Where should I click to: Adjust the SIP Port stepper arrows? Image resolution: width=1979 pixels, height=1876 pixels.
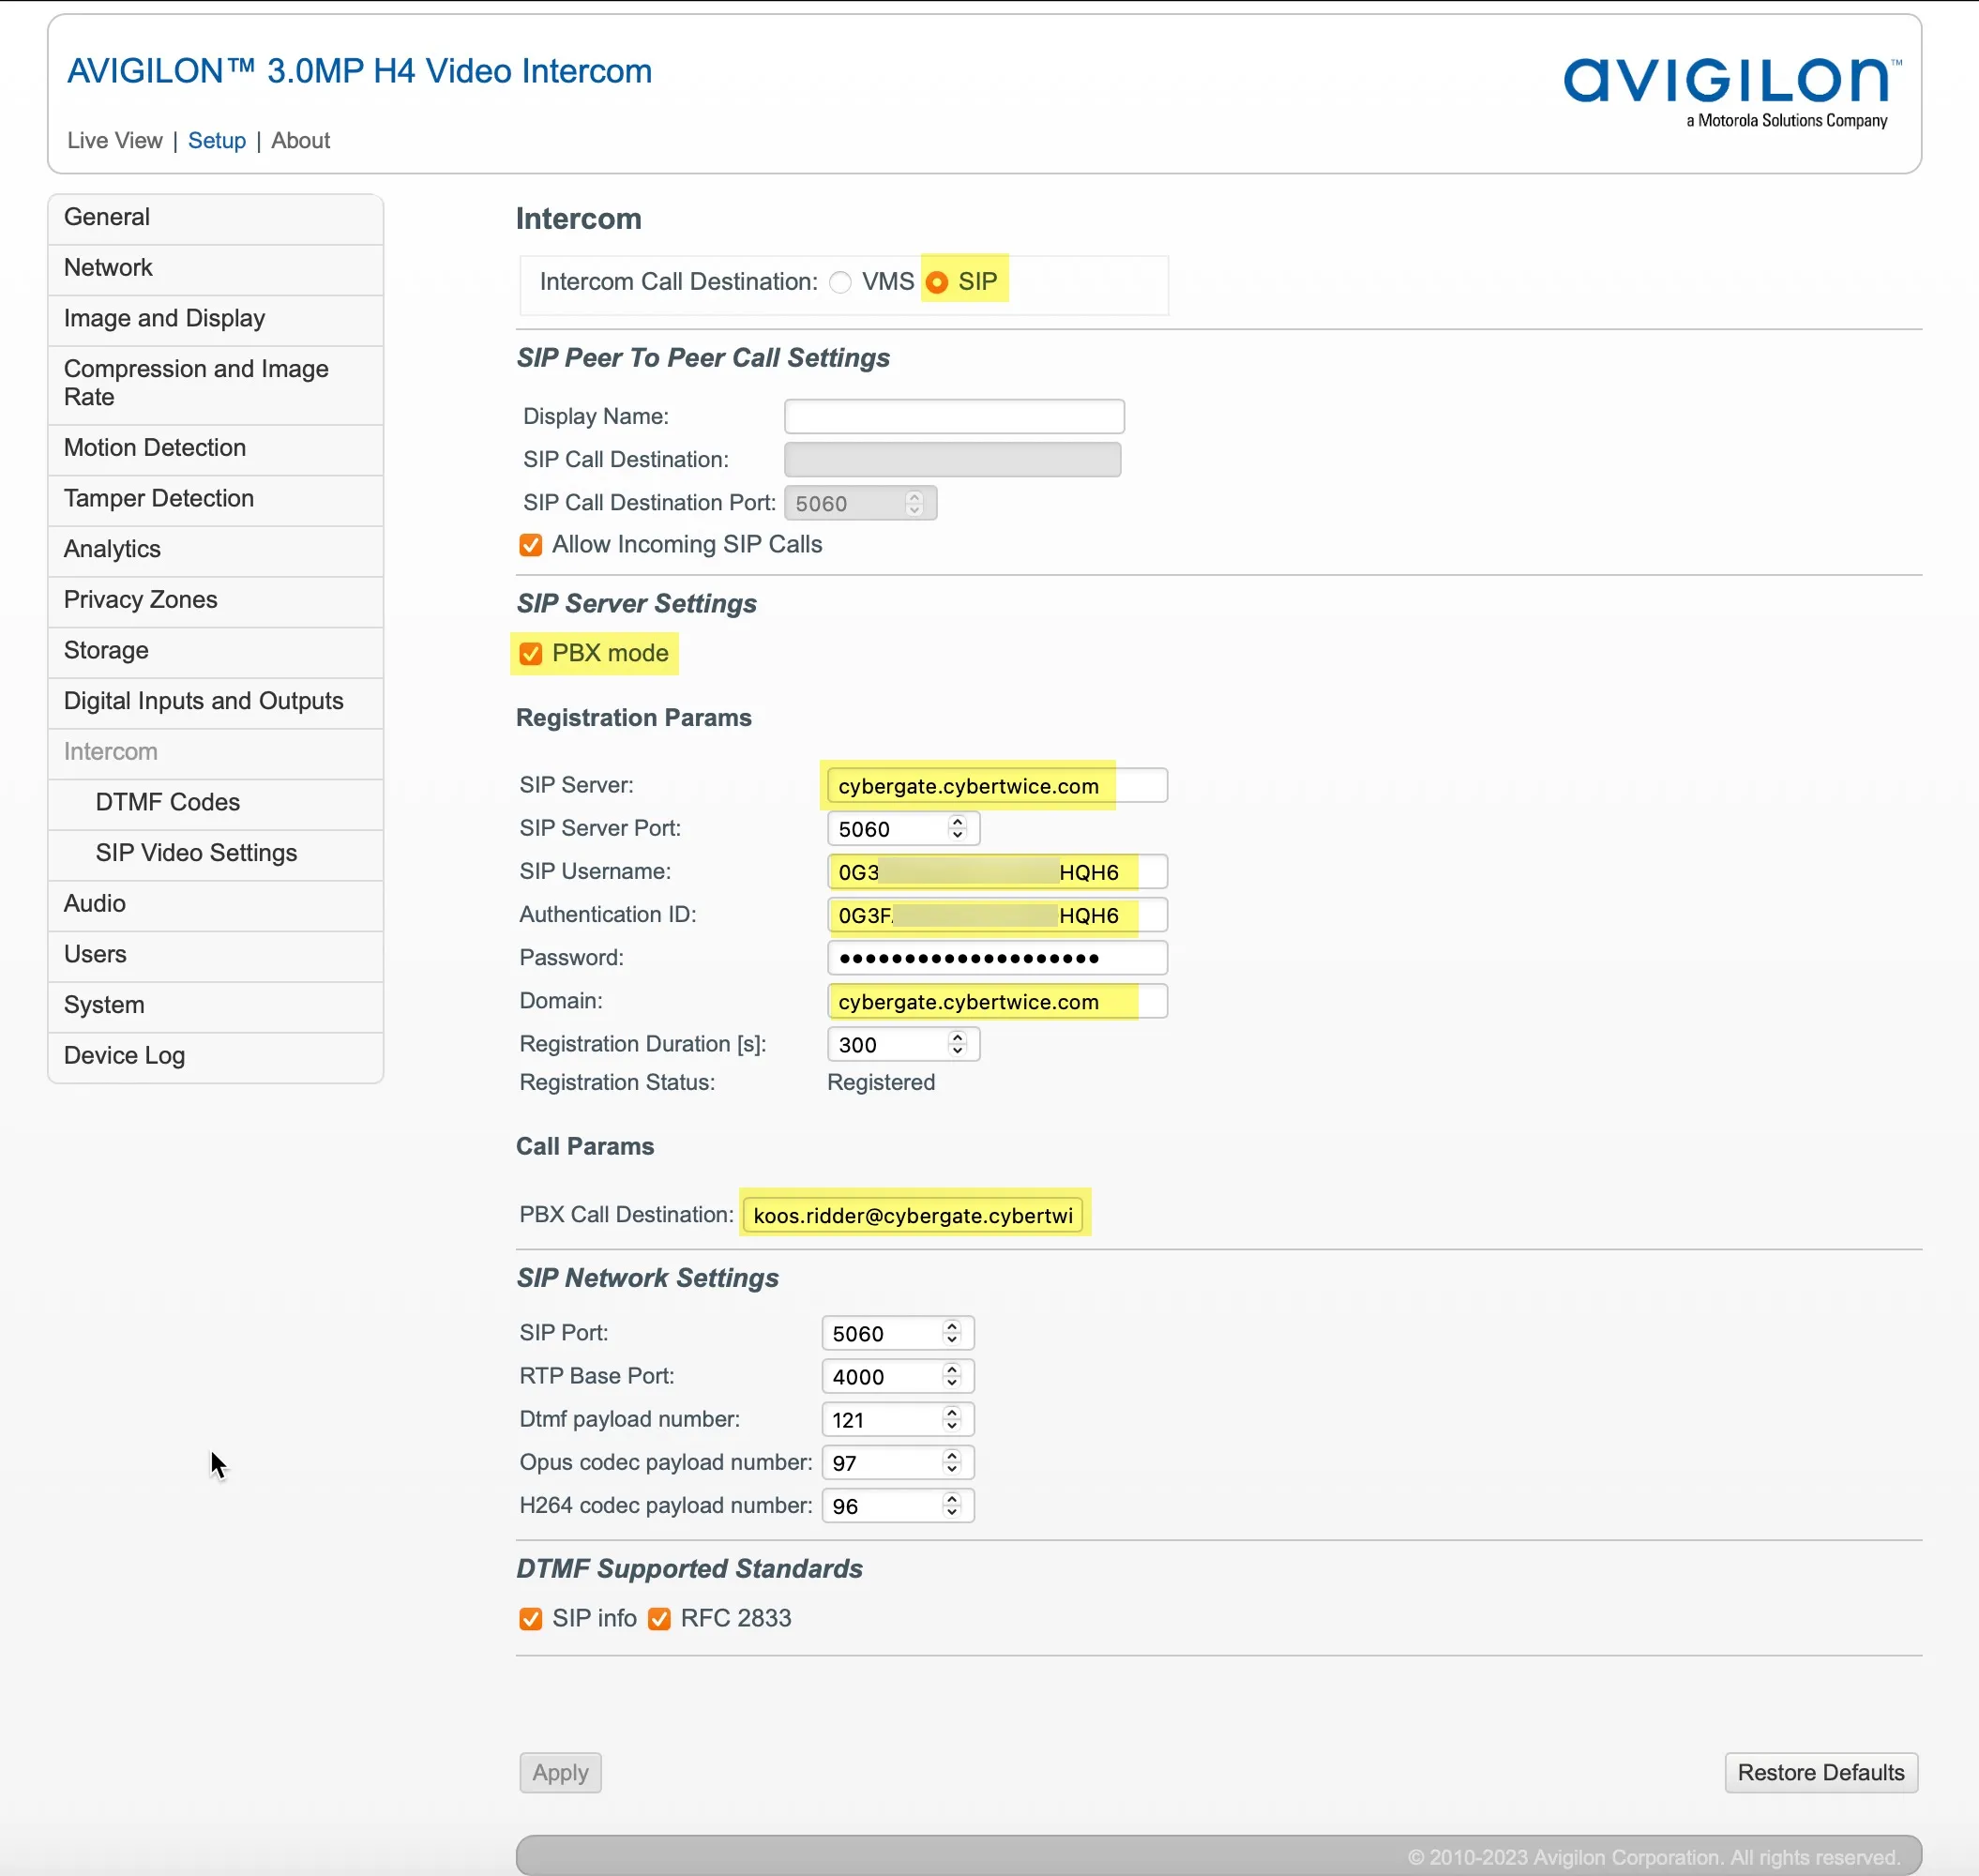coord(951,1334)
